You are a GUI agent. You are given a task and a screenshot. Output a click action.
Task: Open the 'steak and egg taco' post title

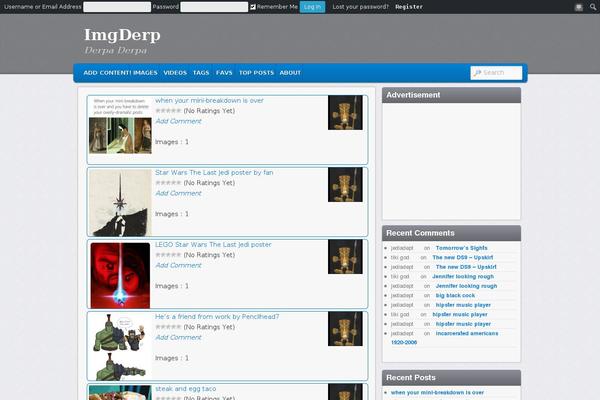pyautogui.click(x=186, y=389)
